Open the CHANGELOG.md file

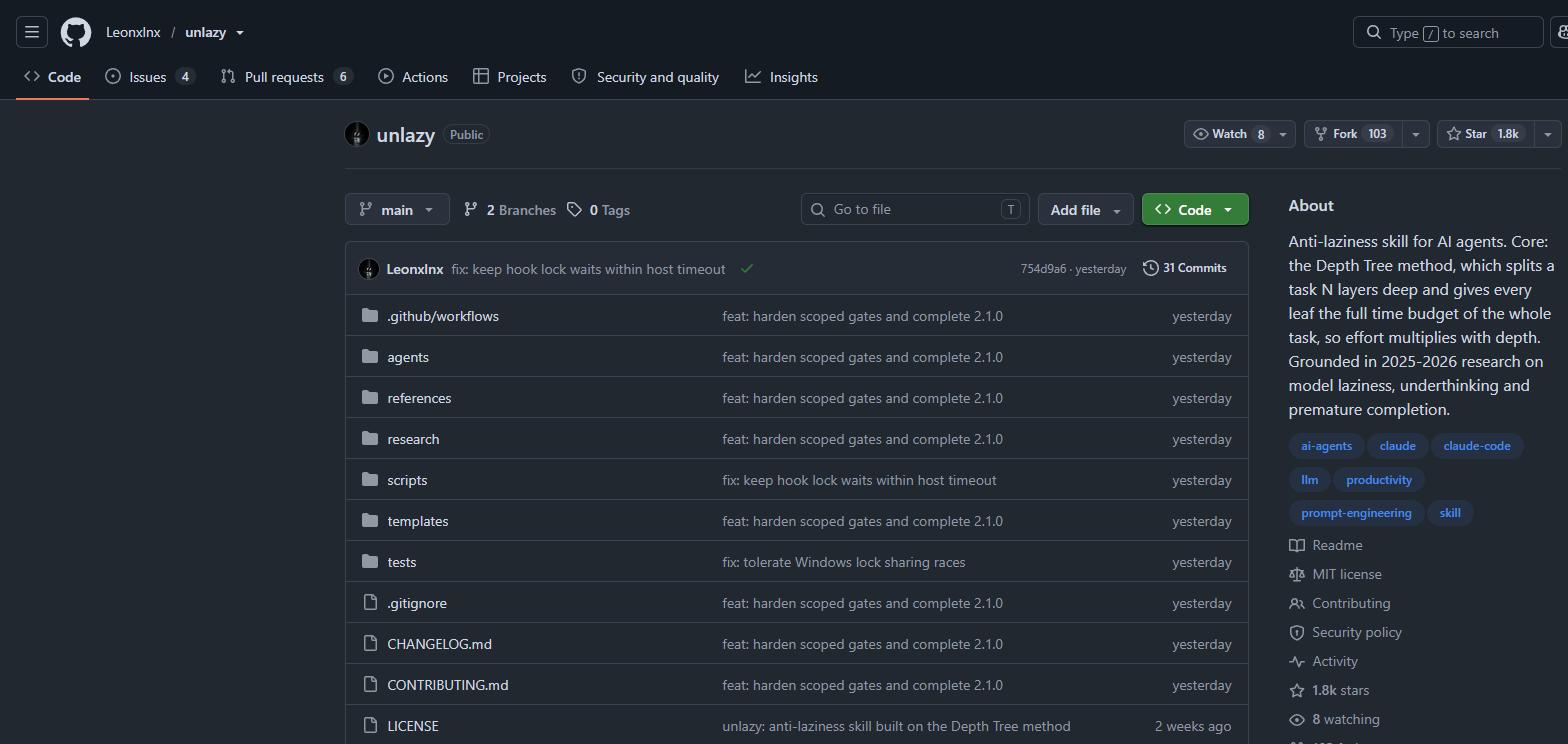tap(439, 644)
